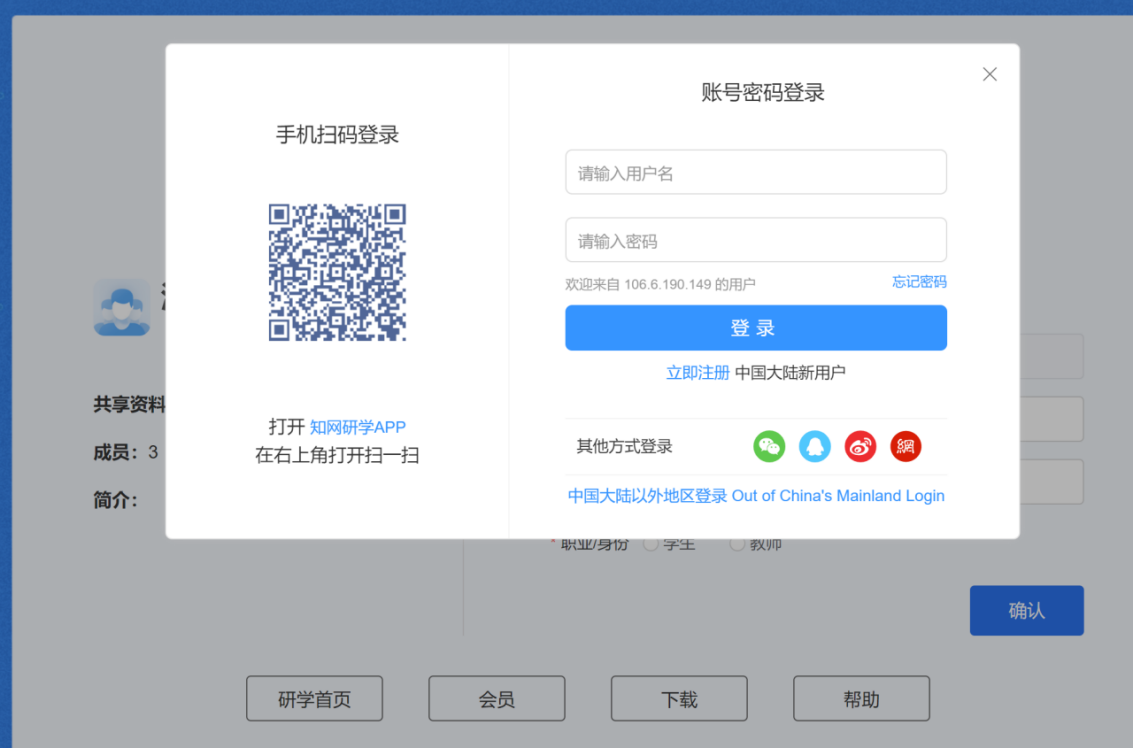Open Out of China's Mainland Login link
The width and height of the screenshot is (1134, 748).
[756, 496]
